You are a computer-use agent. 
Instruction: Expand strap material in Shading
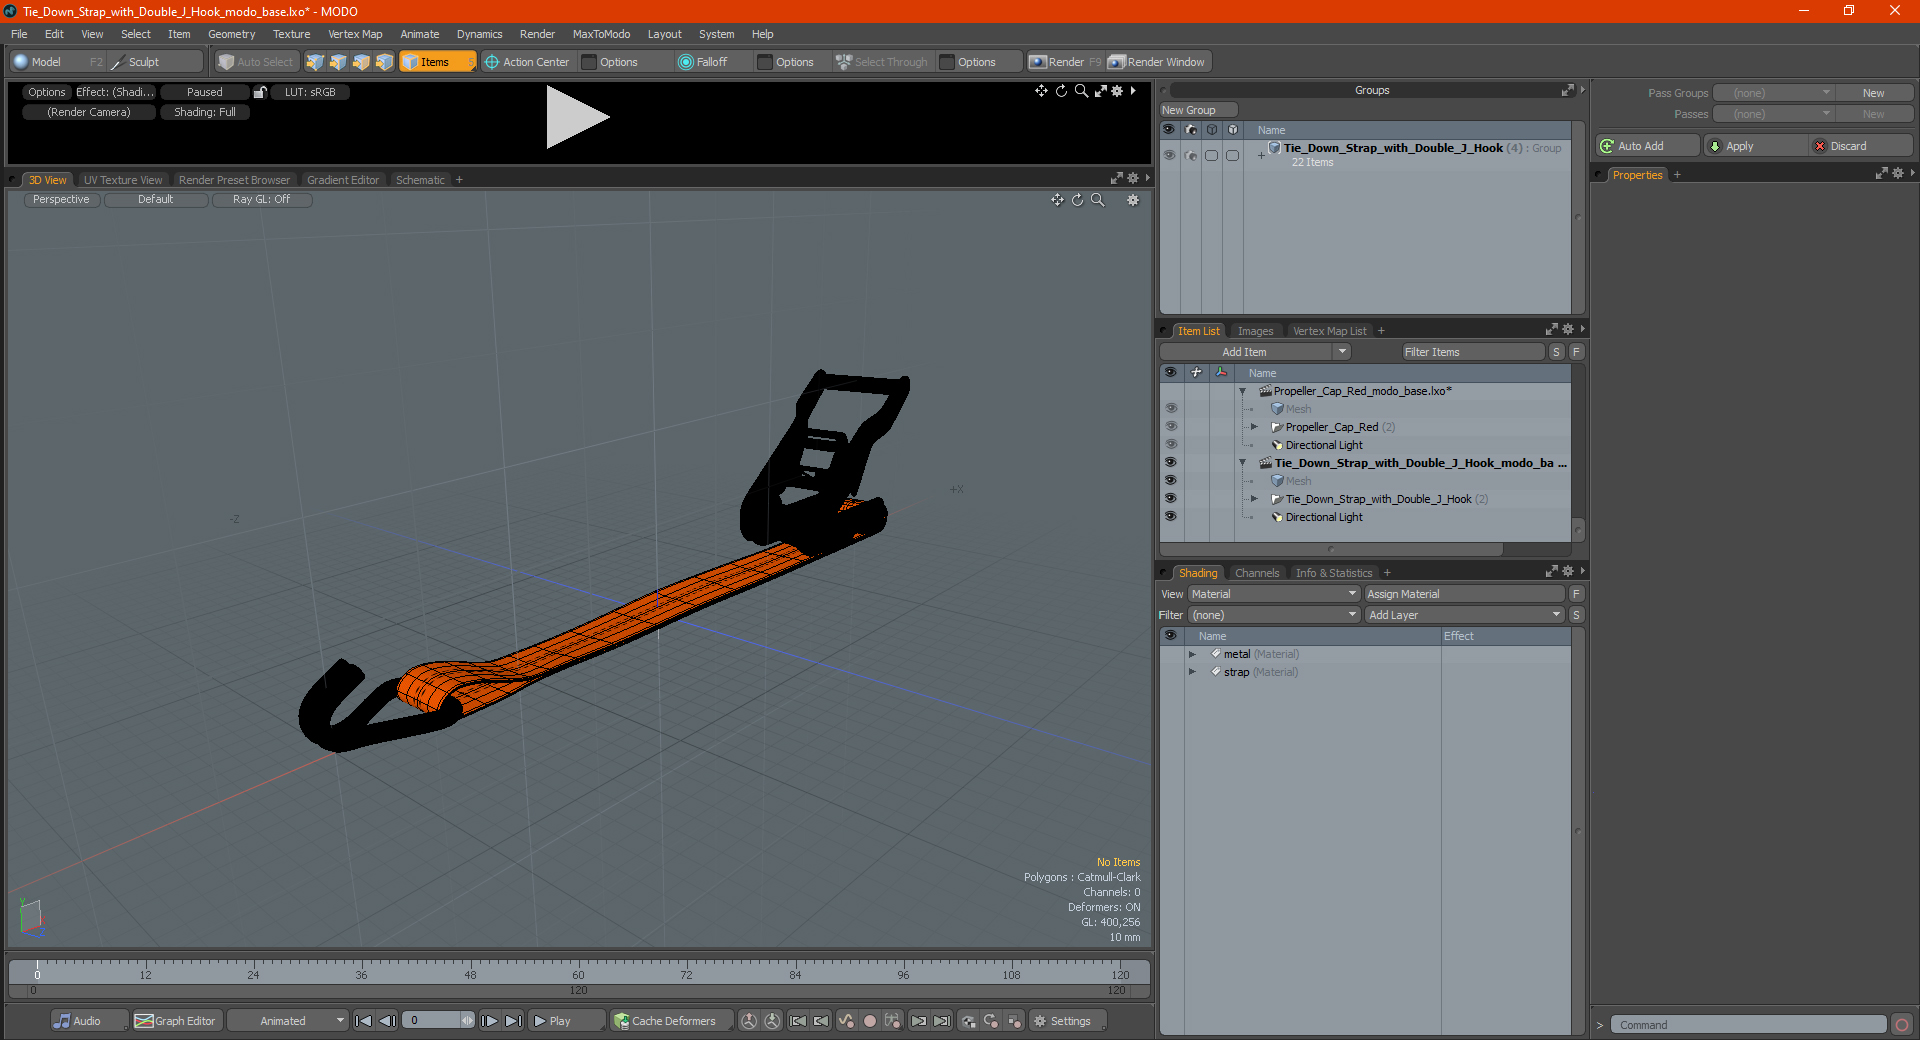pyautogui.click(x=1192, y=672)
